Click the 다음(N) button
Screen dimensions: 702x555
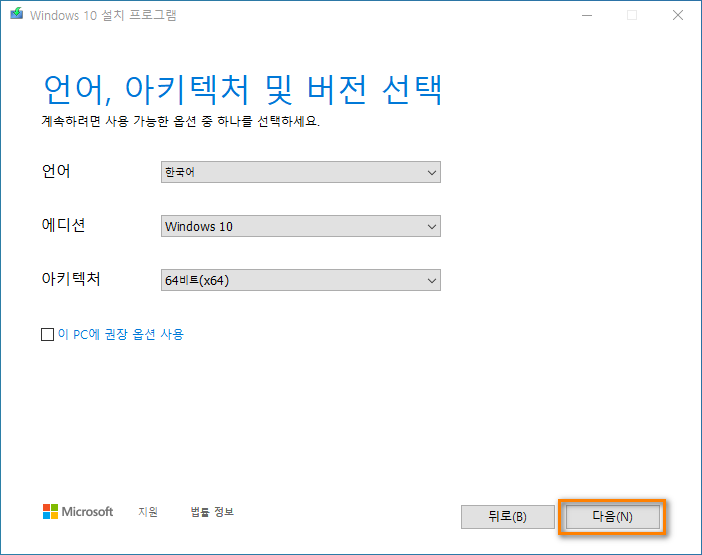pyautogui.click(x=612, y=517)
